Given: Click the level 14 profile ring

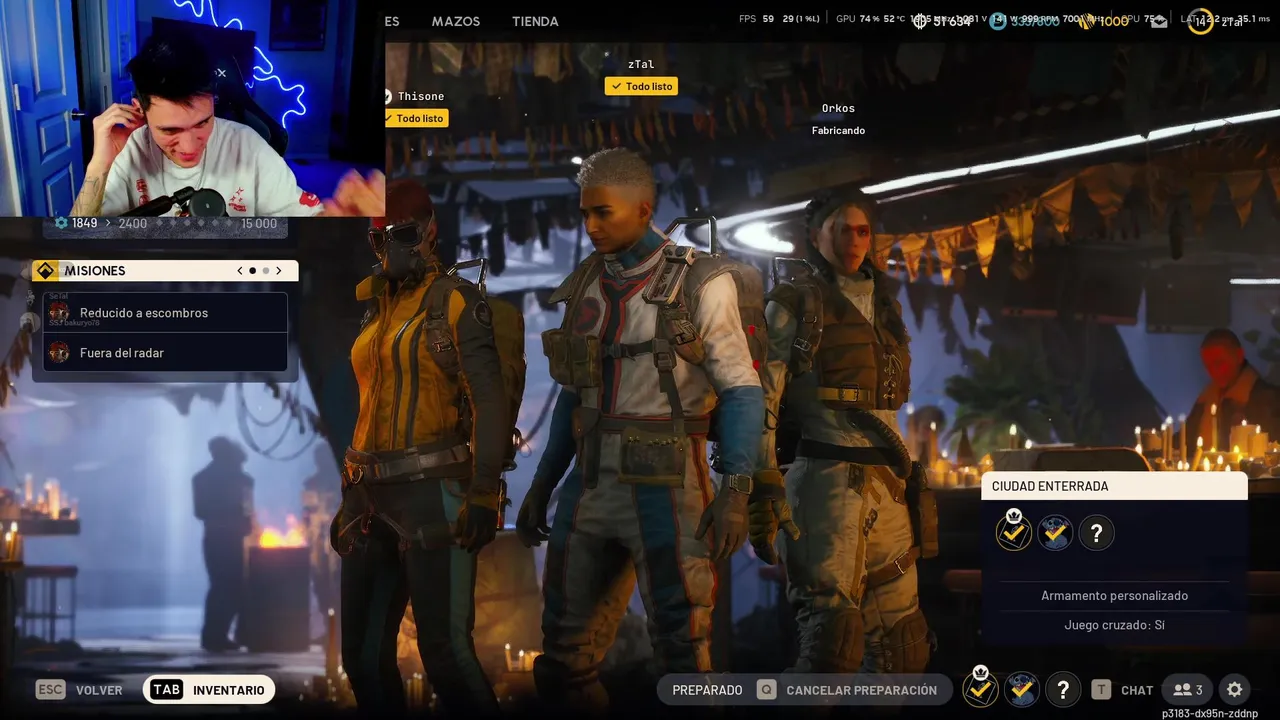Looking at the screenshot, I should coord(1200,21).
